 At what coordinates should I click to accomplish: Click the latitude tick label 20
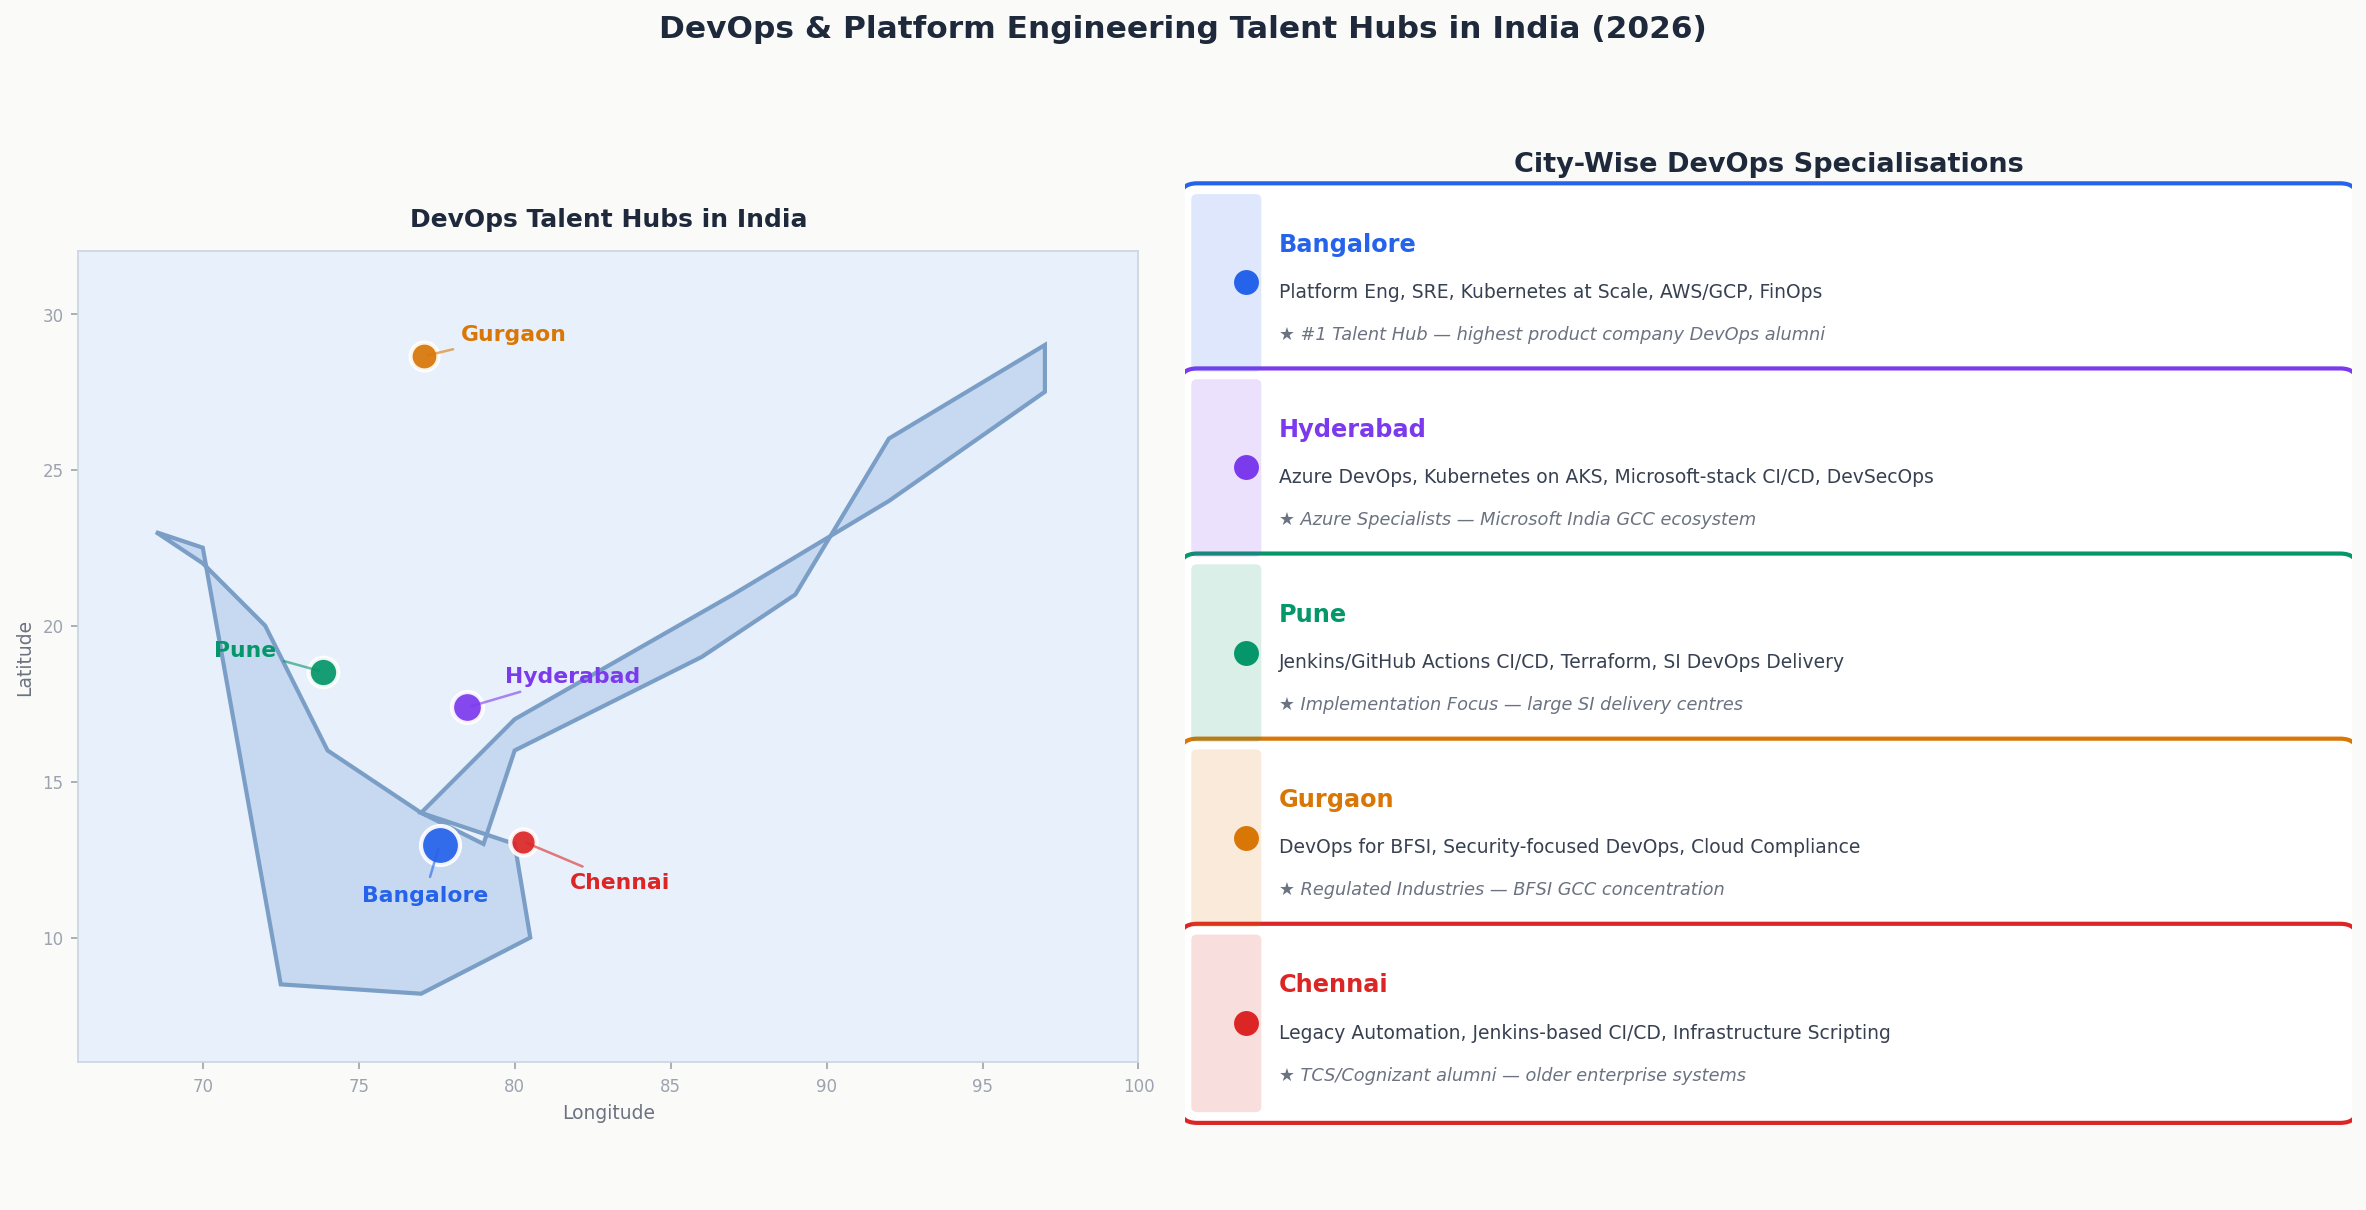[x=53, y=626]
